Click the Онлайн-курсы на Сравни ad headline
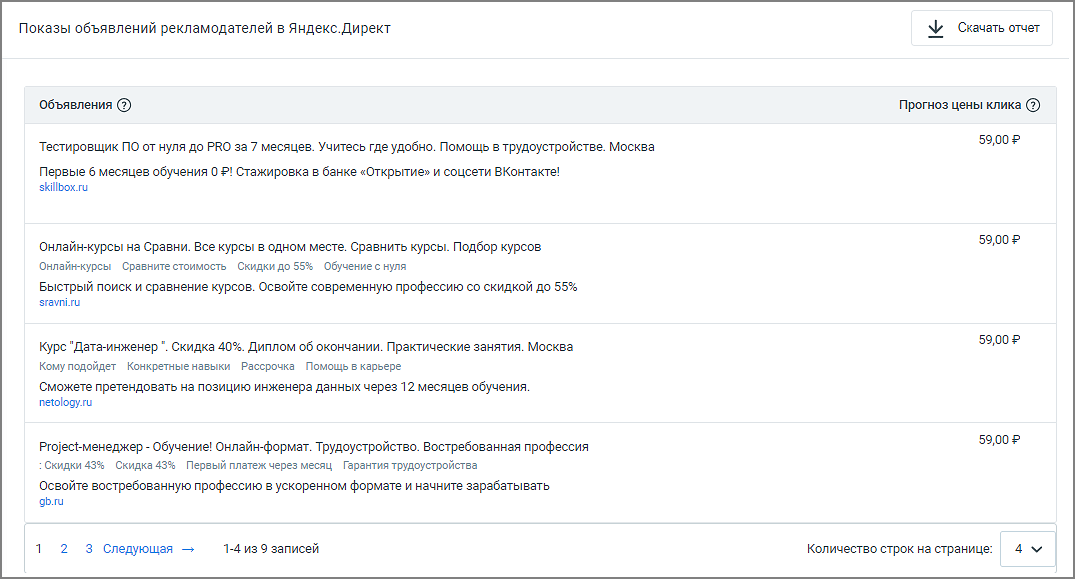Viewport: 1075px width, 579px height. (x=290, y=247)
